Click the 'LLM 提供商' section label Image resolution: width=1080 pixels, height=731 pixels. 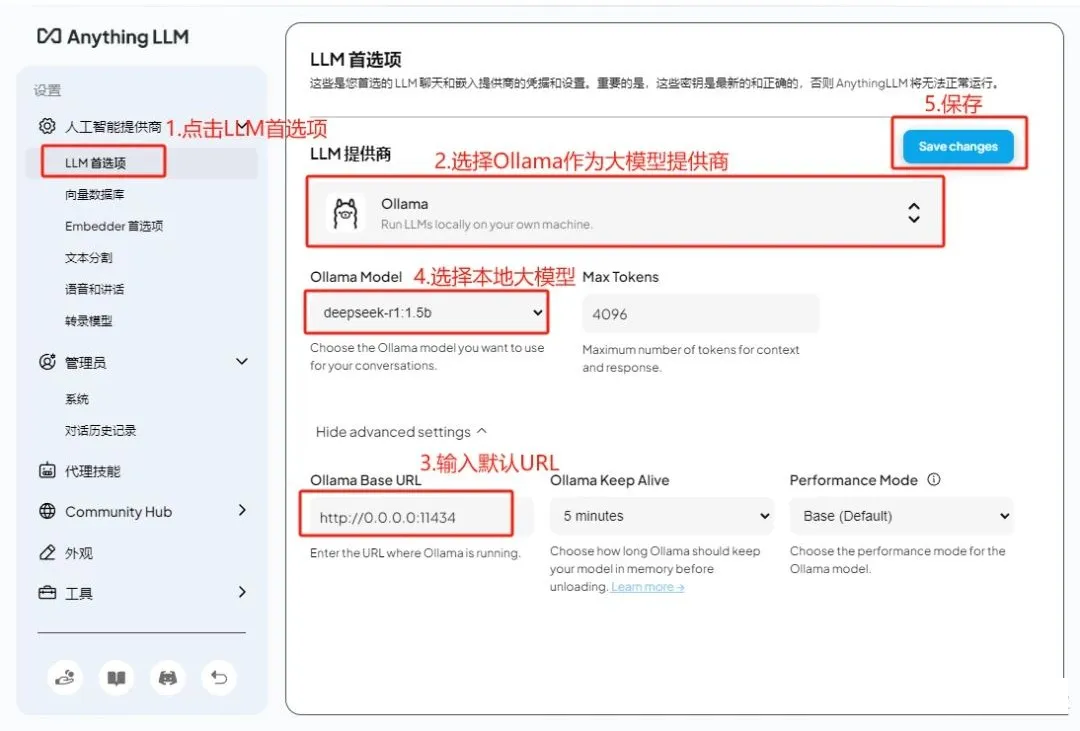tap(351, 154)
